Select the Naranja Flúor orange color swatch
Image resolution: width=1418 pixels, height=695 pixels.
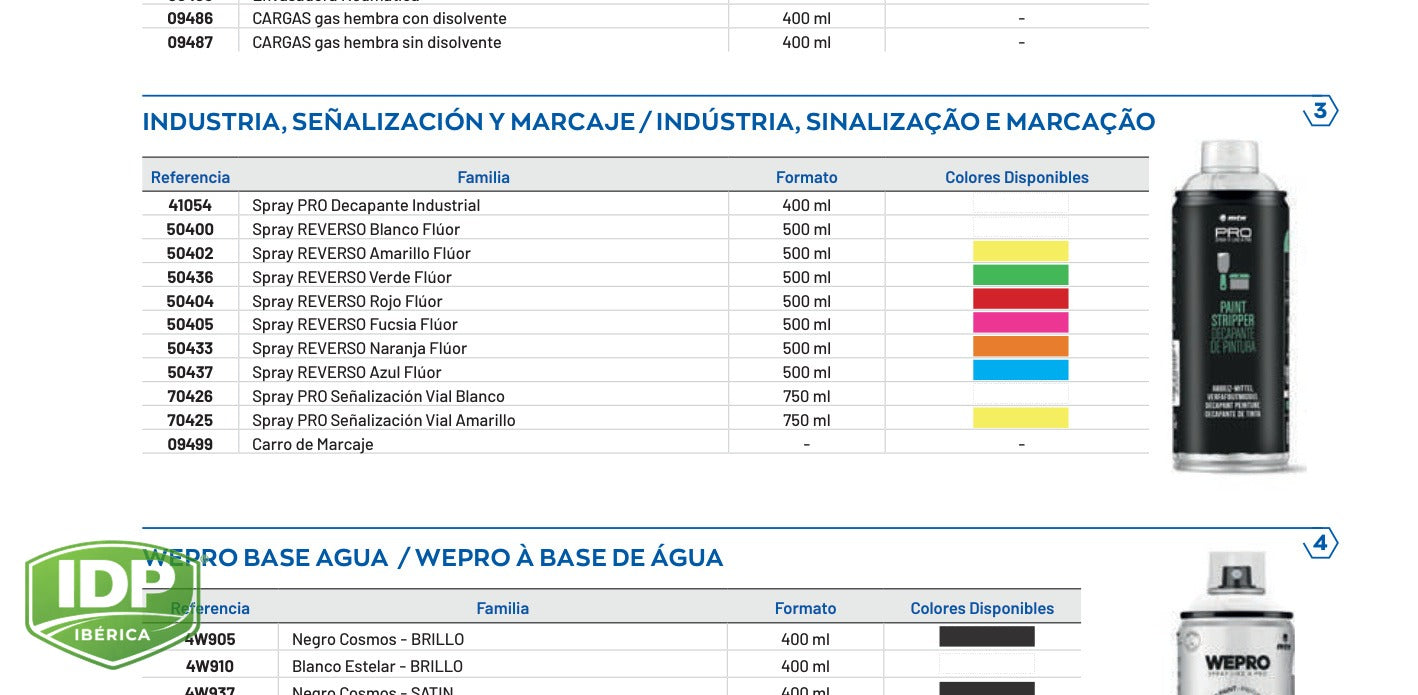(1020, 347)
